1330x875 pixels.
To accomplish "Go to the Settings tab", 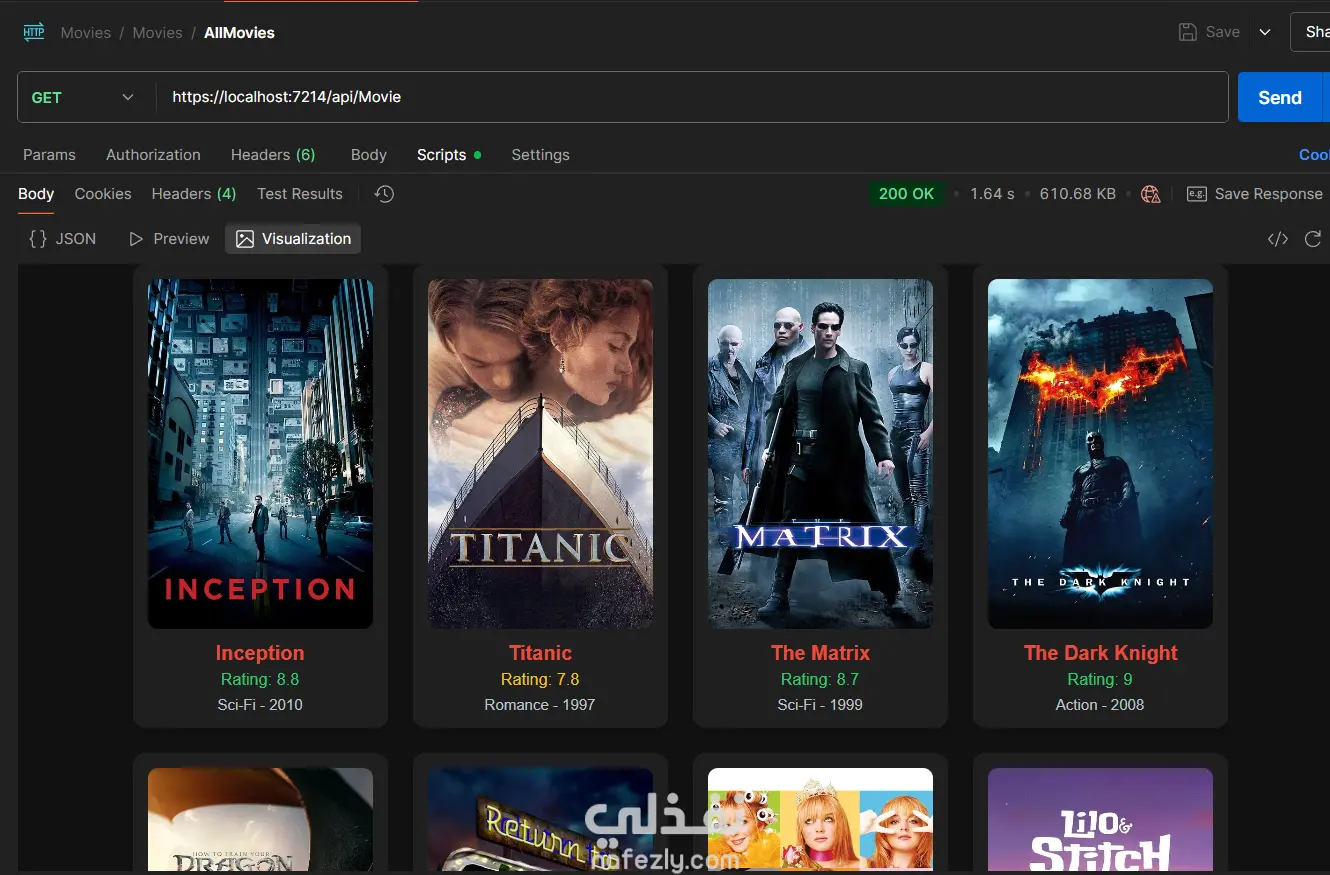I will point(540,155).
